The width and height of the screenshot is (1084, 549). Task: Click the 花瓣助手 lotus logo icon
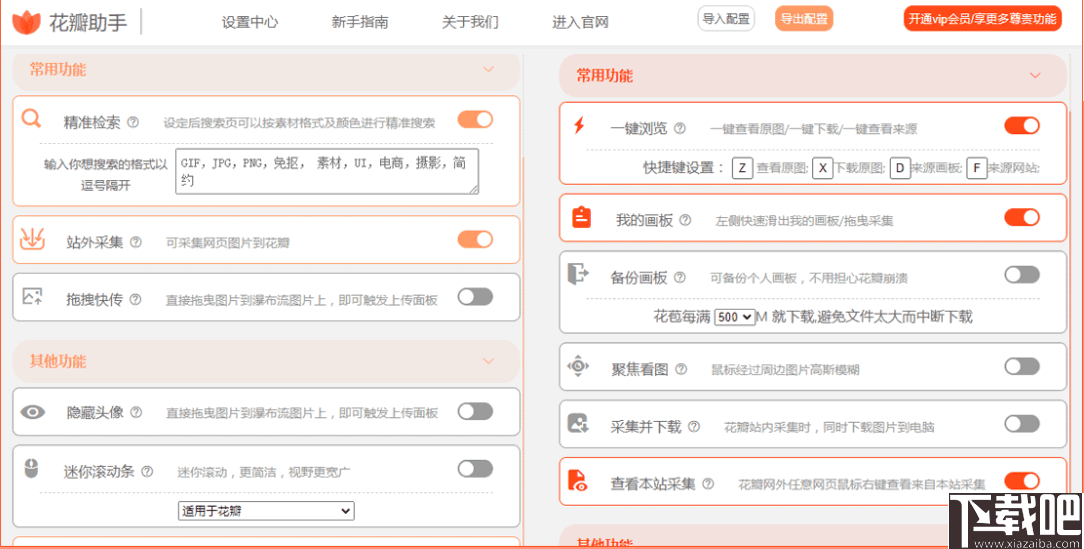coord(27,23)
